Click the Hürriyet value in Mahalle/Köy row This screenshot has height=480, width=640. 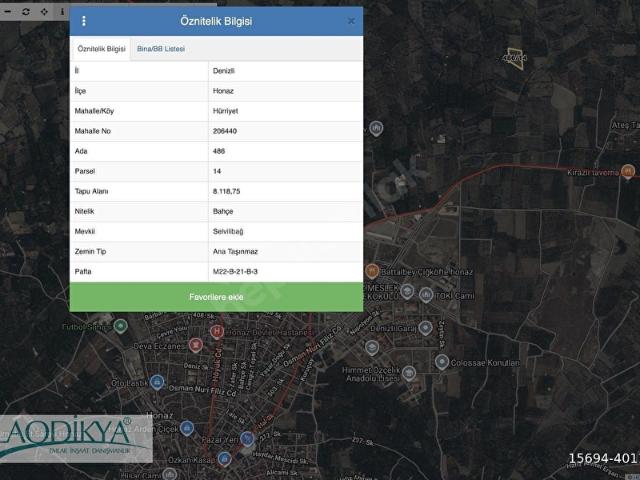click(225, 111)
